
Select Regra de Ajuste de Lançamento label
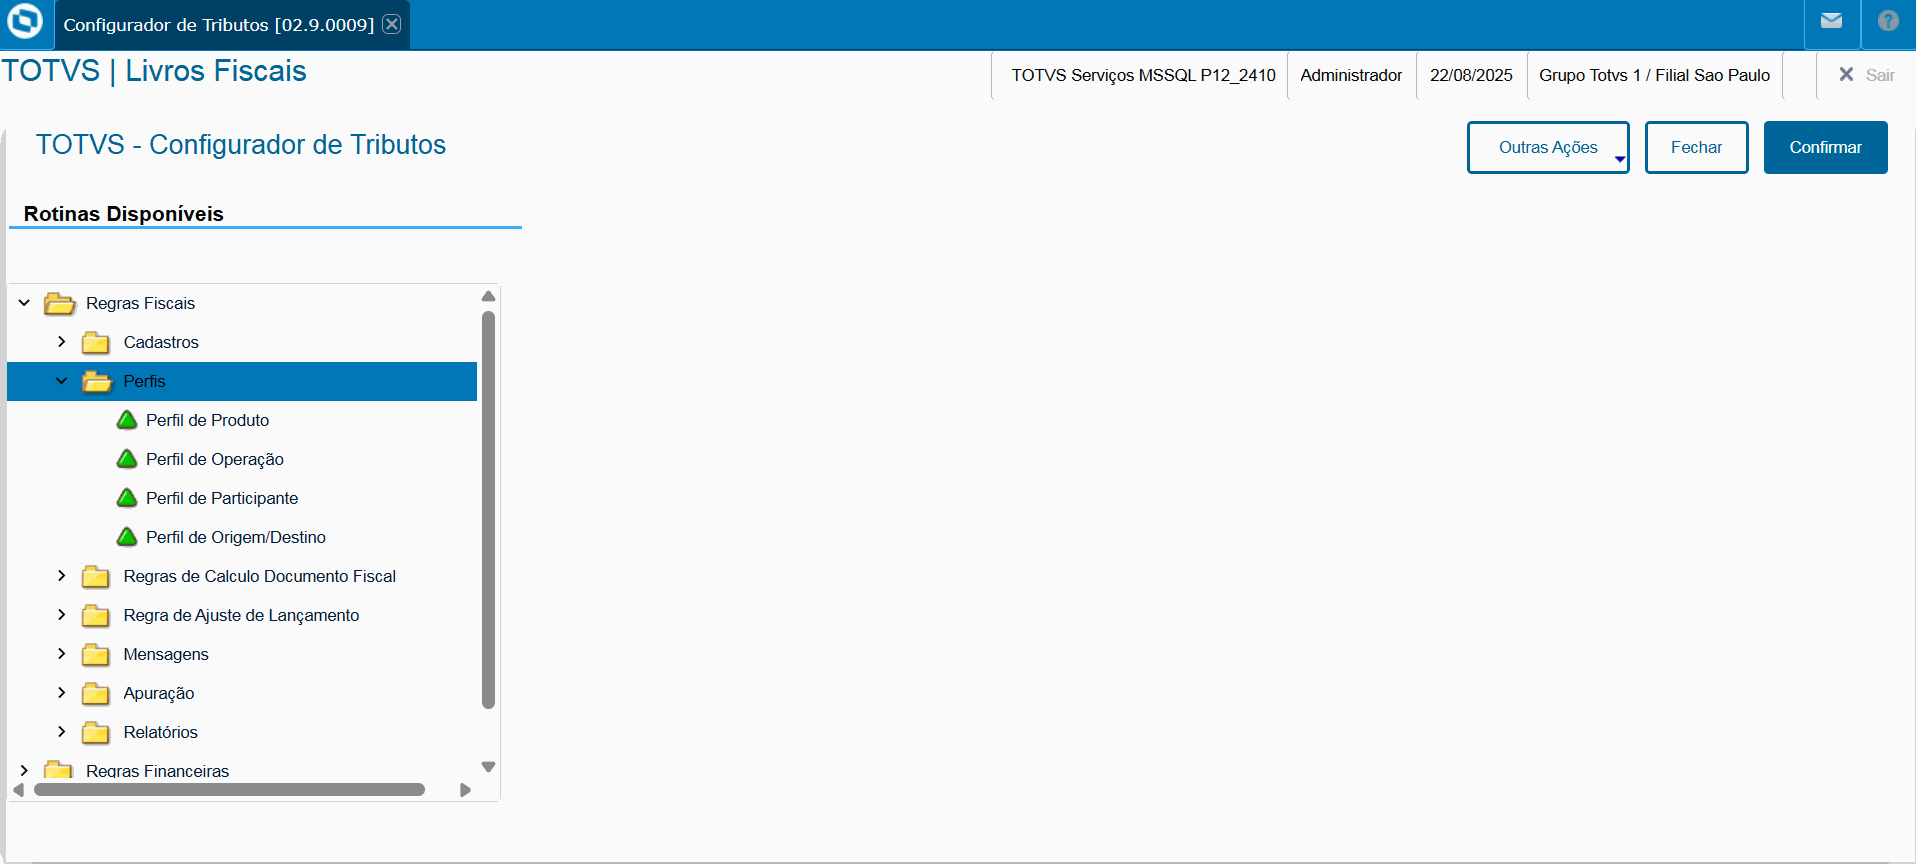click(241, 615)
